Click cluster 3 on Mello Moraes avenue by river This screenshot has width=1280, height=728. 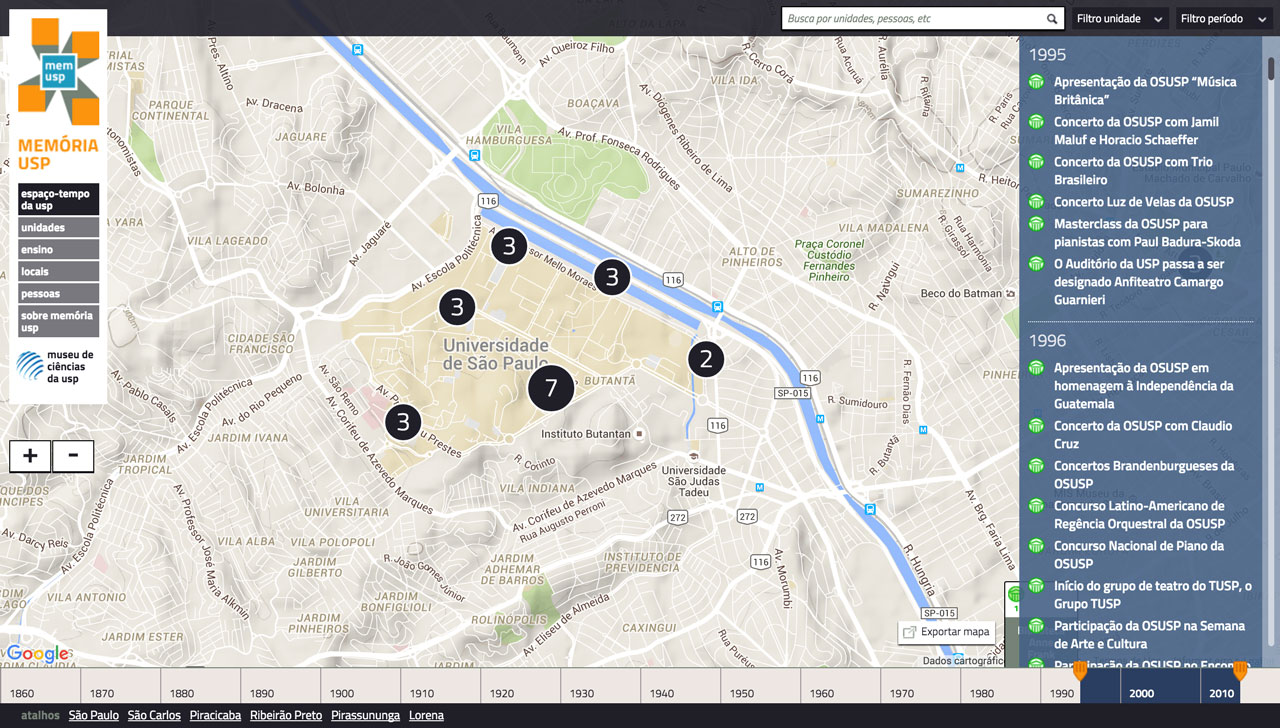coord(612,277)
